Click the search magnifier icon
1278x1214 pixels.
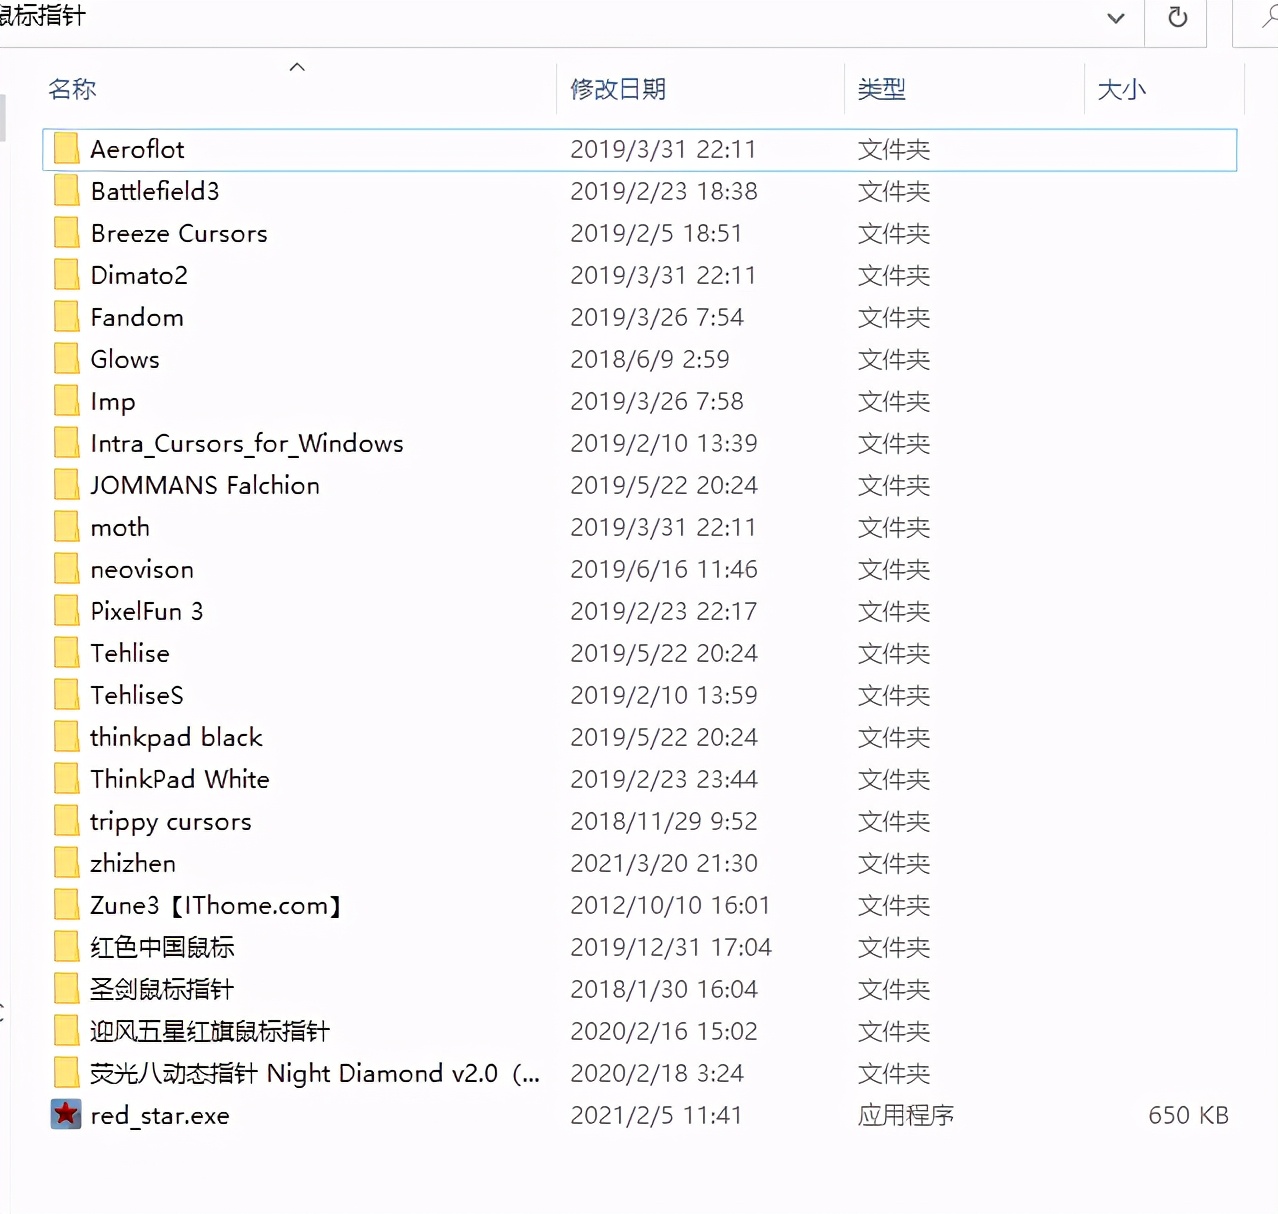tap(1267, 18)
